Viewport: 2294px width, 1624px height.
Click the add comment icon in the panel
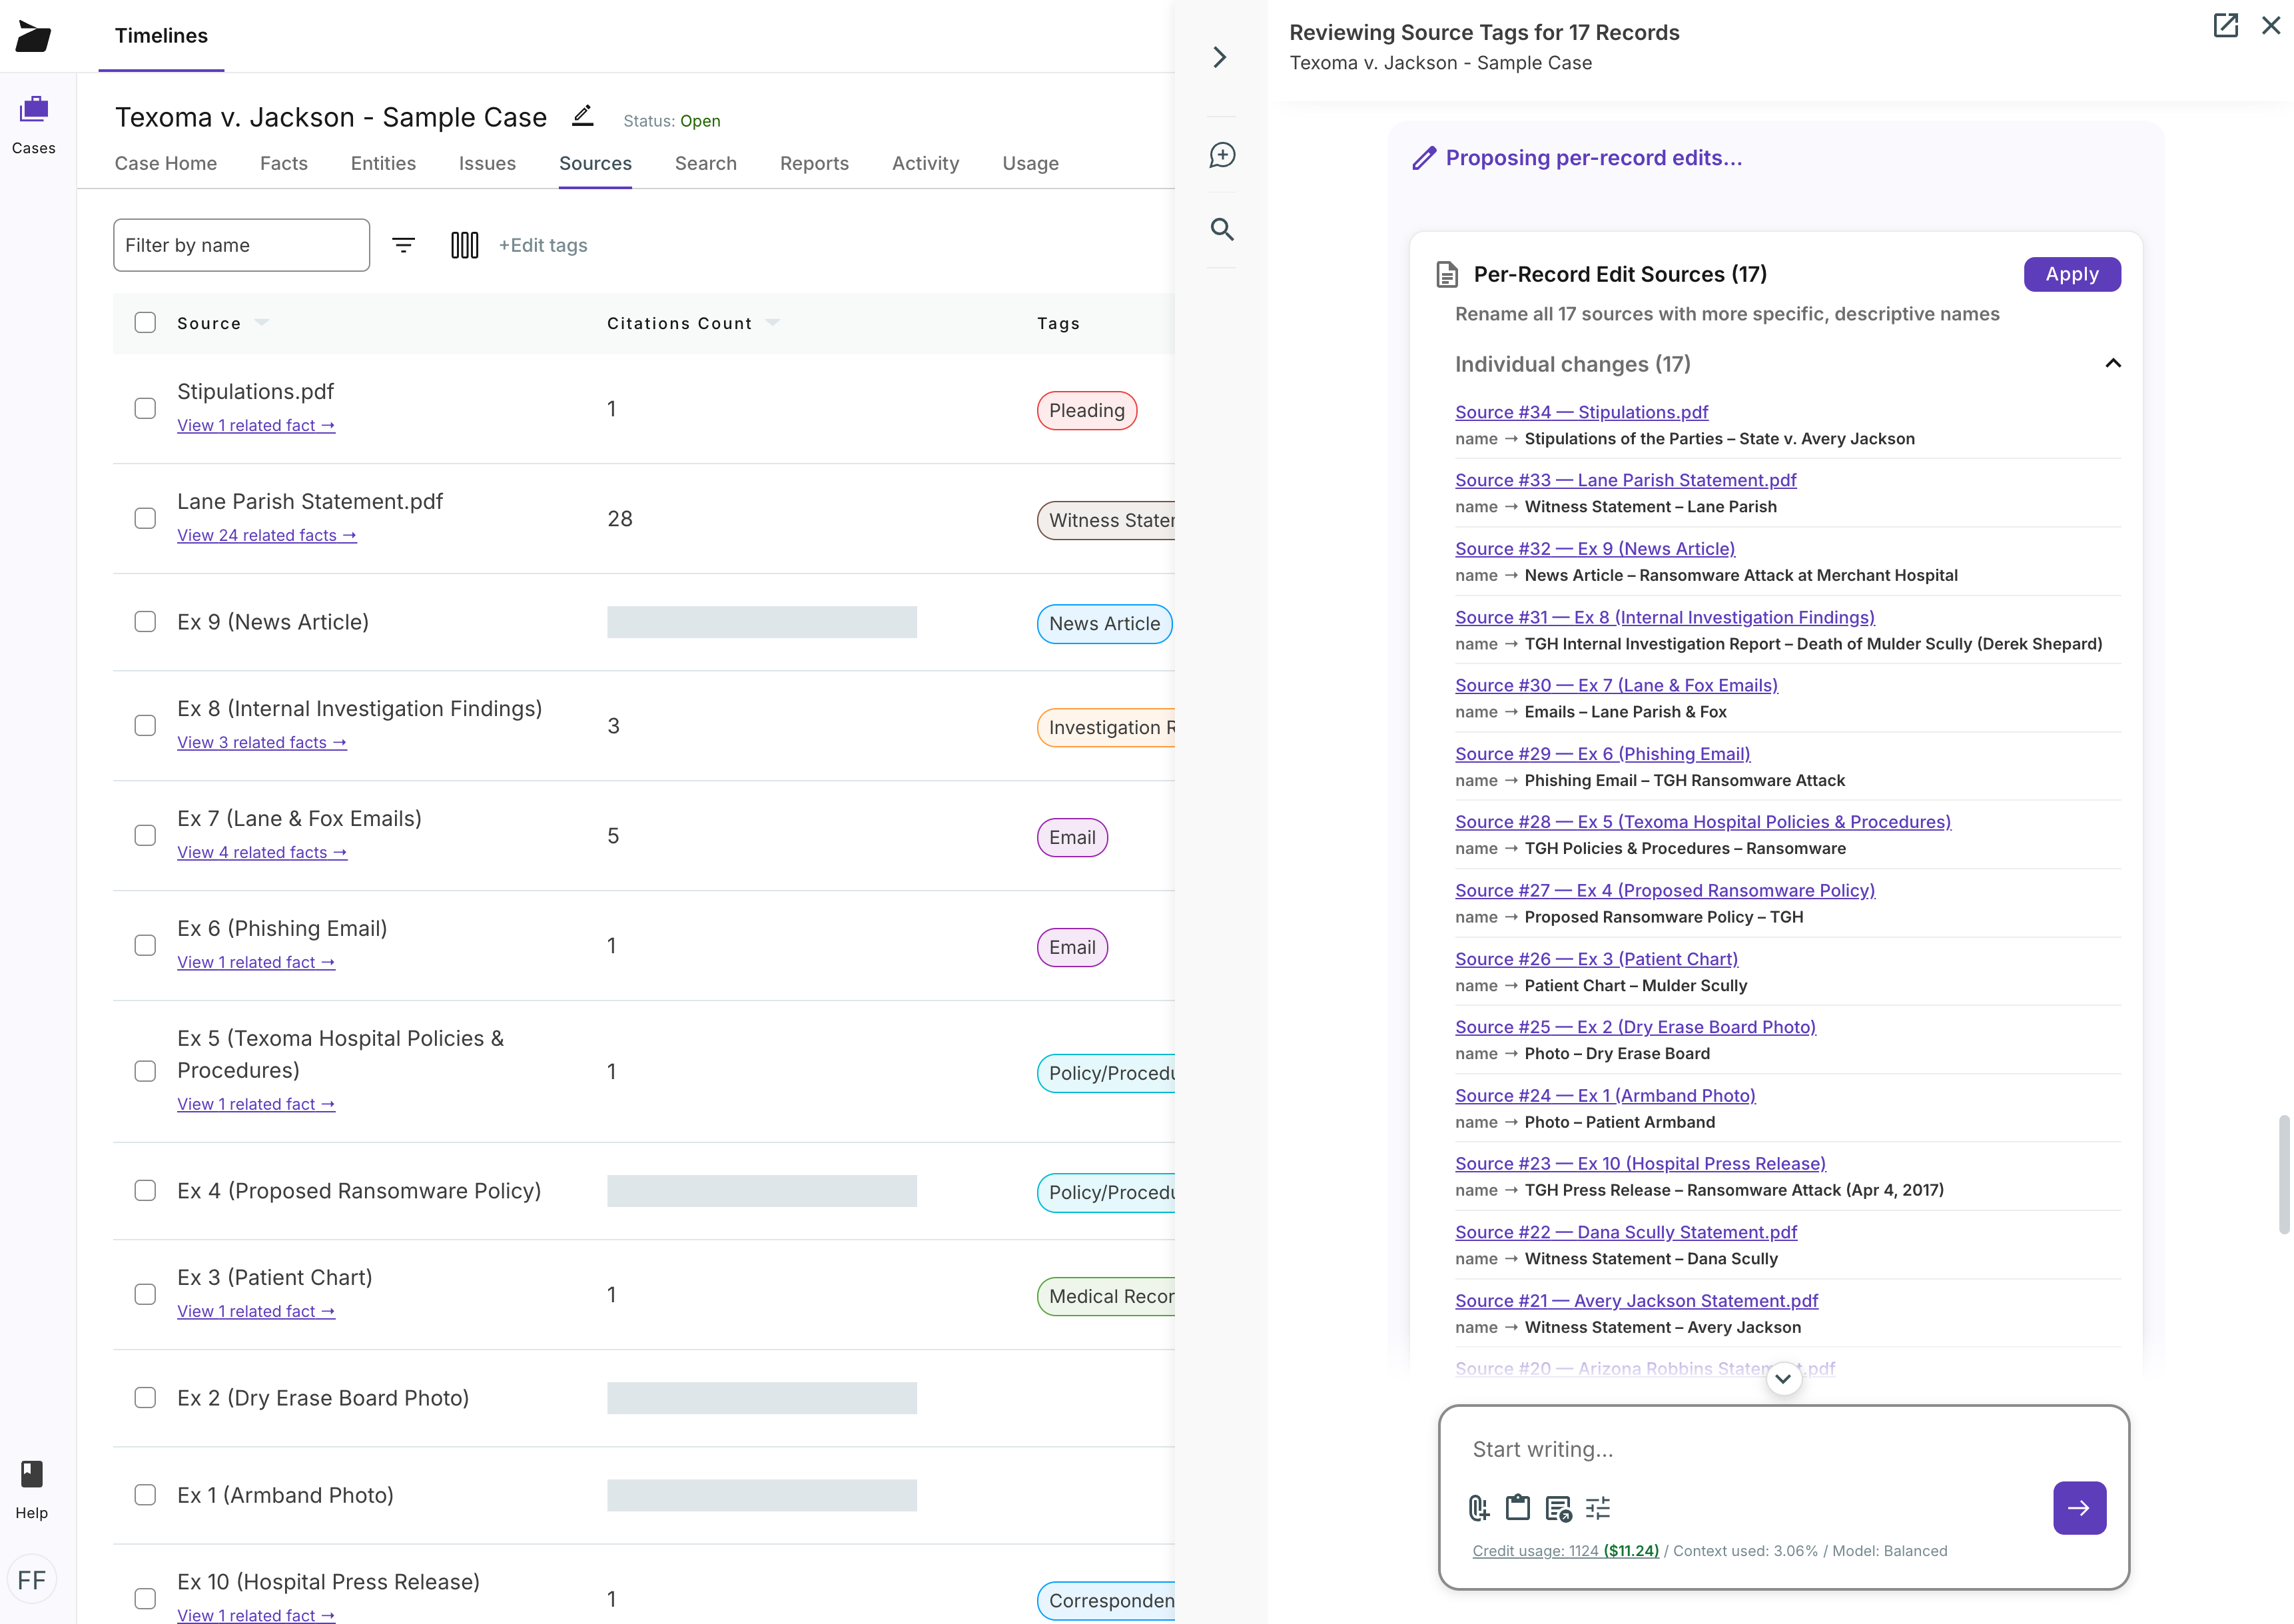(x=1221, y=155)
